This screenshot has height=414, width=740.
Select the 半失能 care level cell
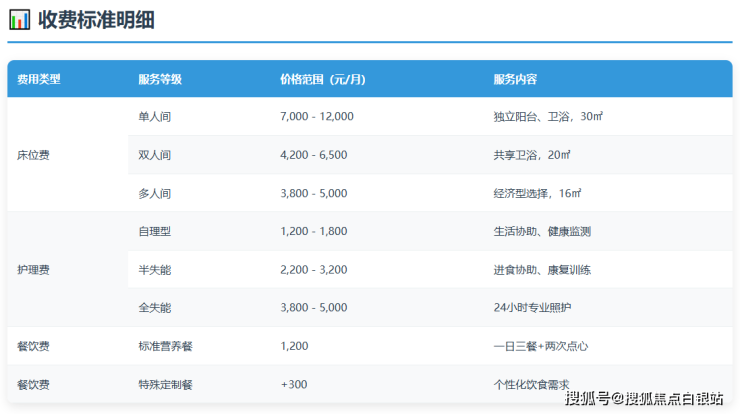[154, 270]
